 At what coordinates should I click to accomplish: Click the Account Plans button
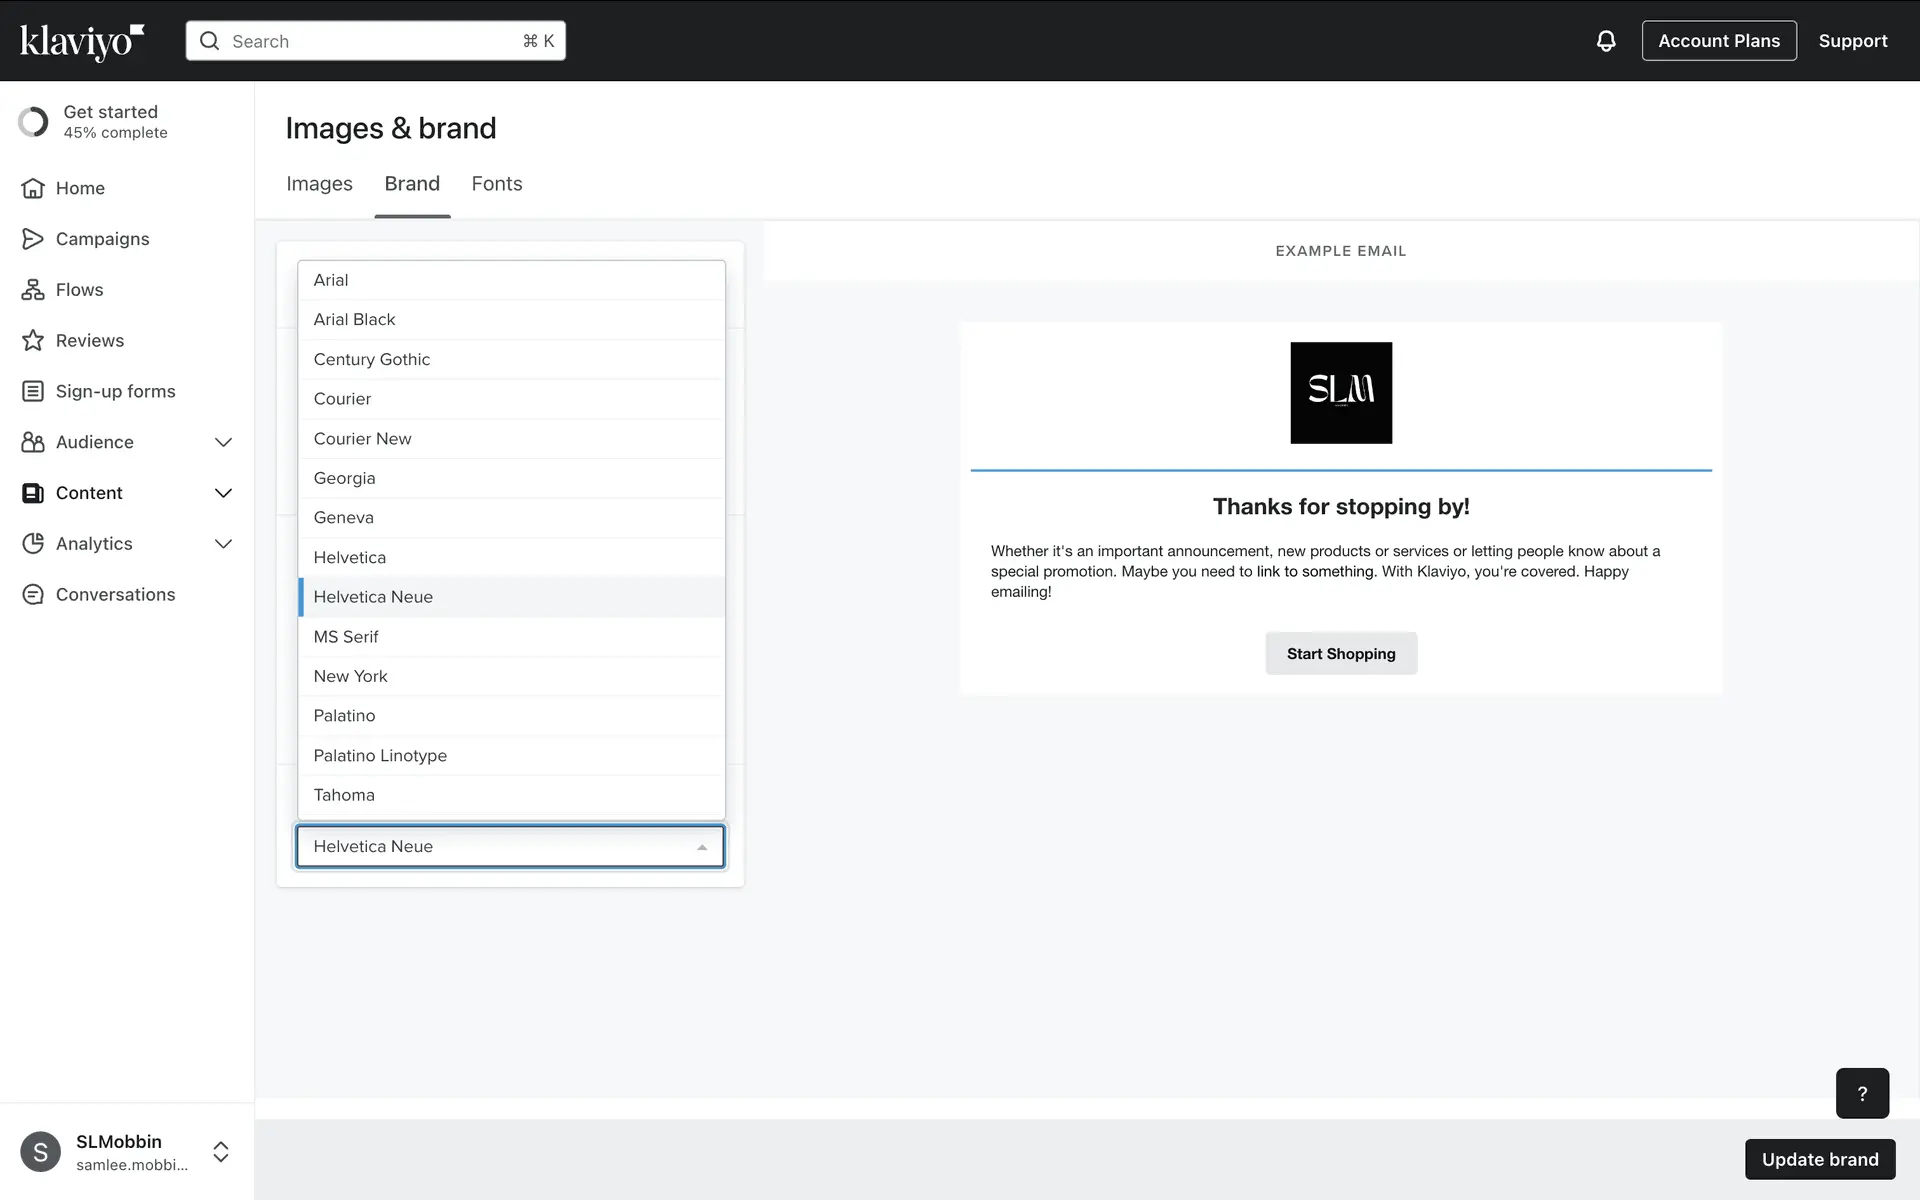[x=1718, y=41]
